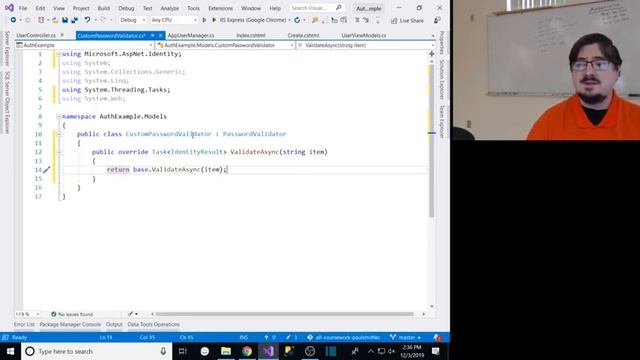Screen dimensions: 640x360
Task: Open the Solution Explorer side panel
Action: (x=442, y=79)
